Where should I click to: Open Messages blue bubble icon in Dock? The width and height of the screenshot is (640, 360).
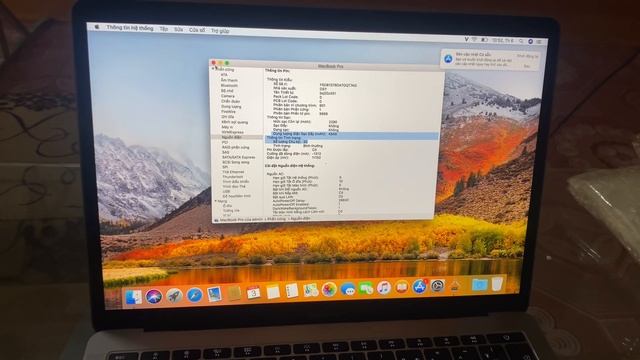tap(347, 289)
